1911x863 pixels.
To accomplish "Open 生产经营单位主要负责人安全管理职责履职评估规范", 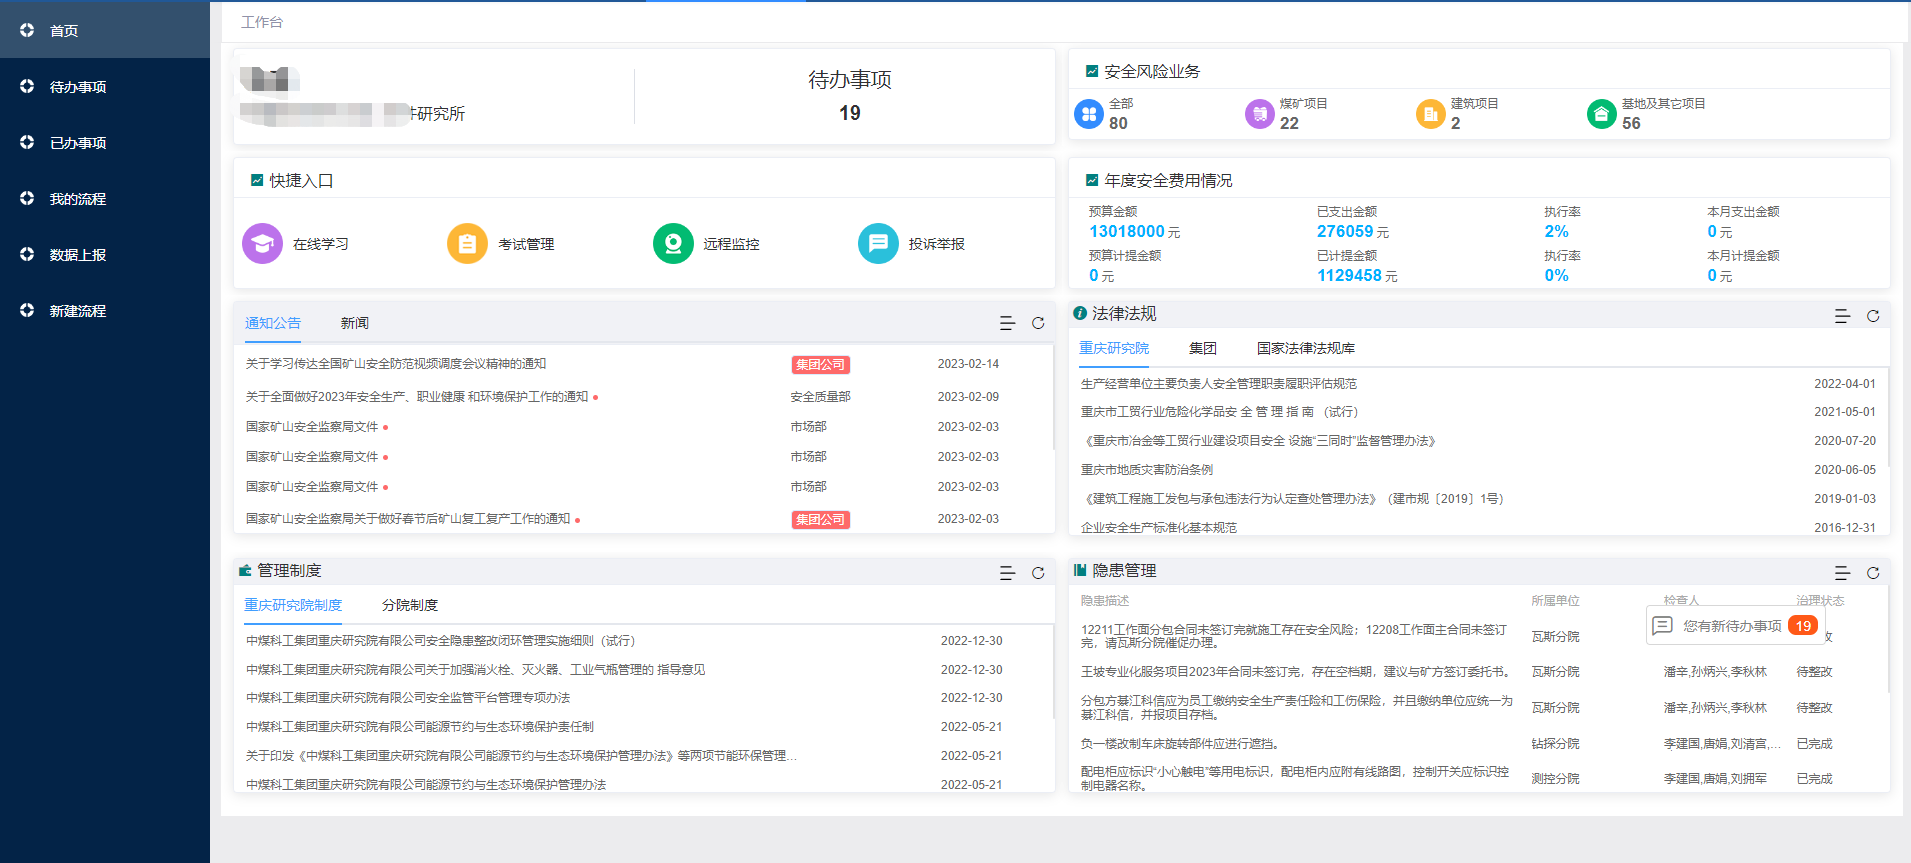I will coord(1219,384).
